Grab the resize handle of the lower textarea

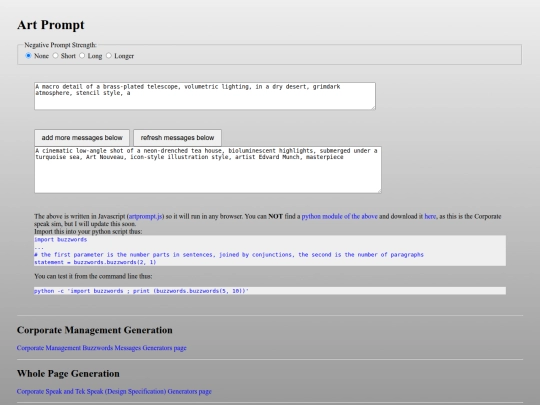[379, 190]
